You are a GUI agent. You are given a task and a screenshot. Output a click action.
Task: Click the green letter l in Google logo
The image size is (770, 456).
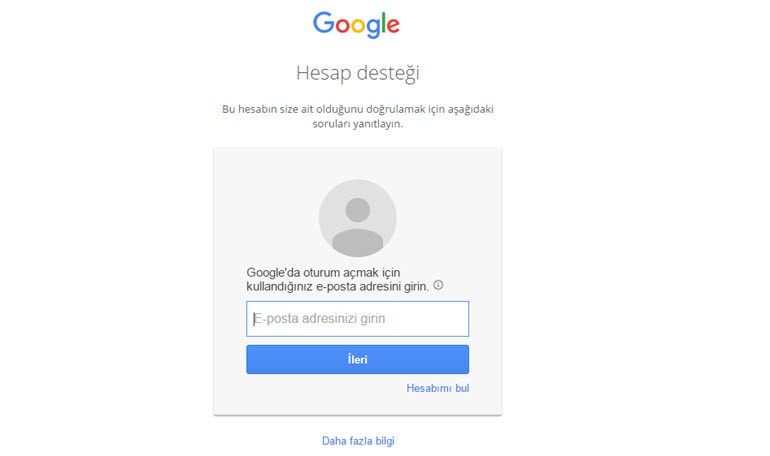[384, 23]
